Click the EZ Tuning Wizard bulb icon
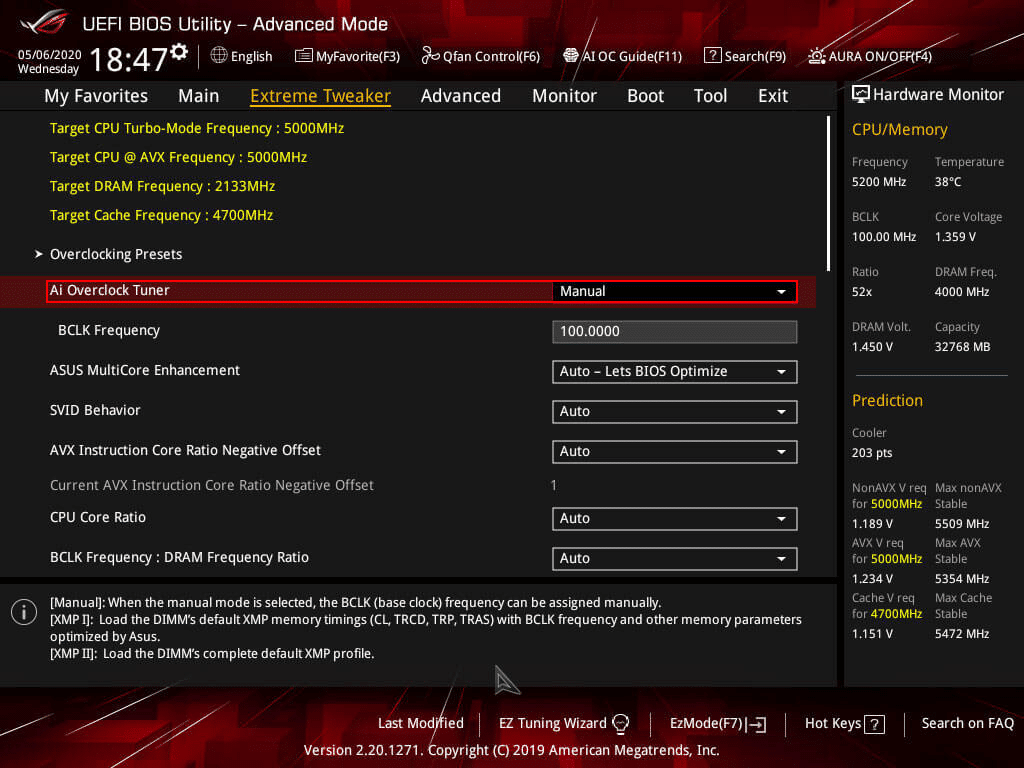 620,723
